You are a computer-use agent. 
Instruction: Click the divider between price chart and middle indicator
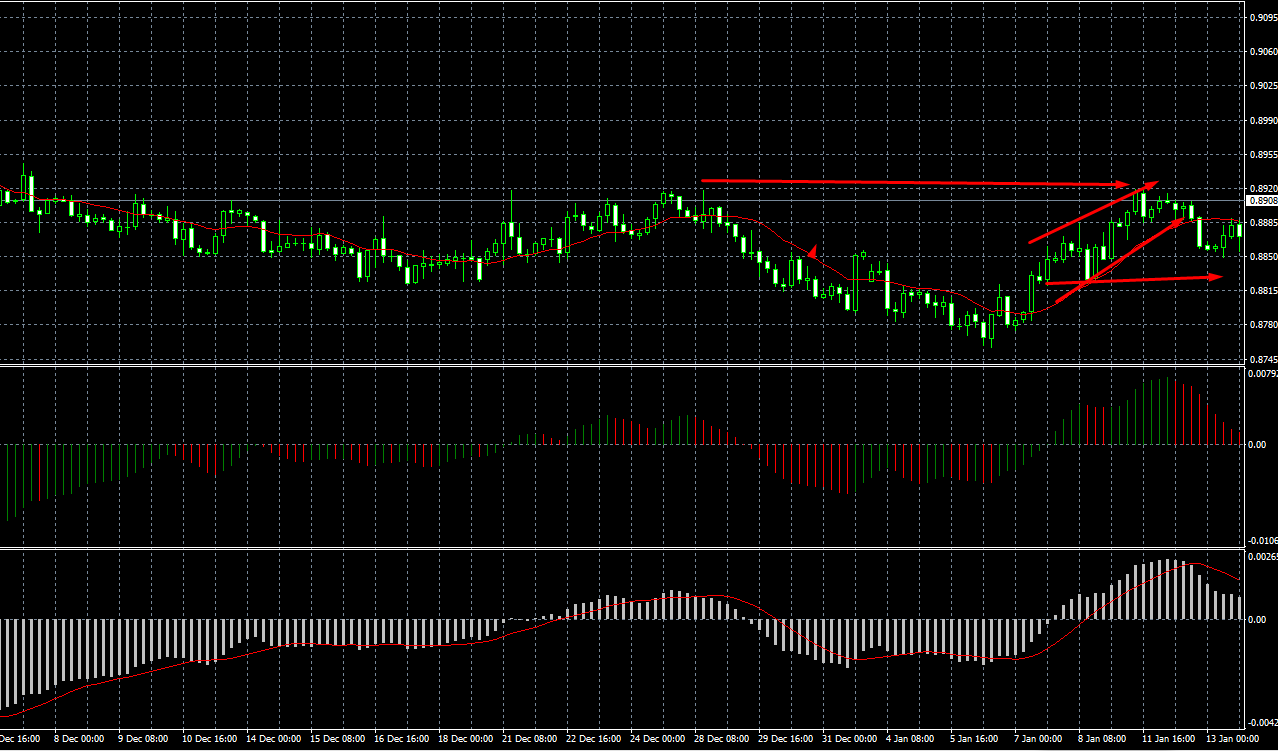point(620,366)
